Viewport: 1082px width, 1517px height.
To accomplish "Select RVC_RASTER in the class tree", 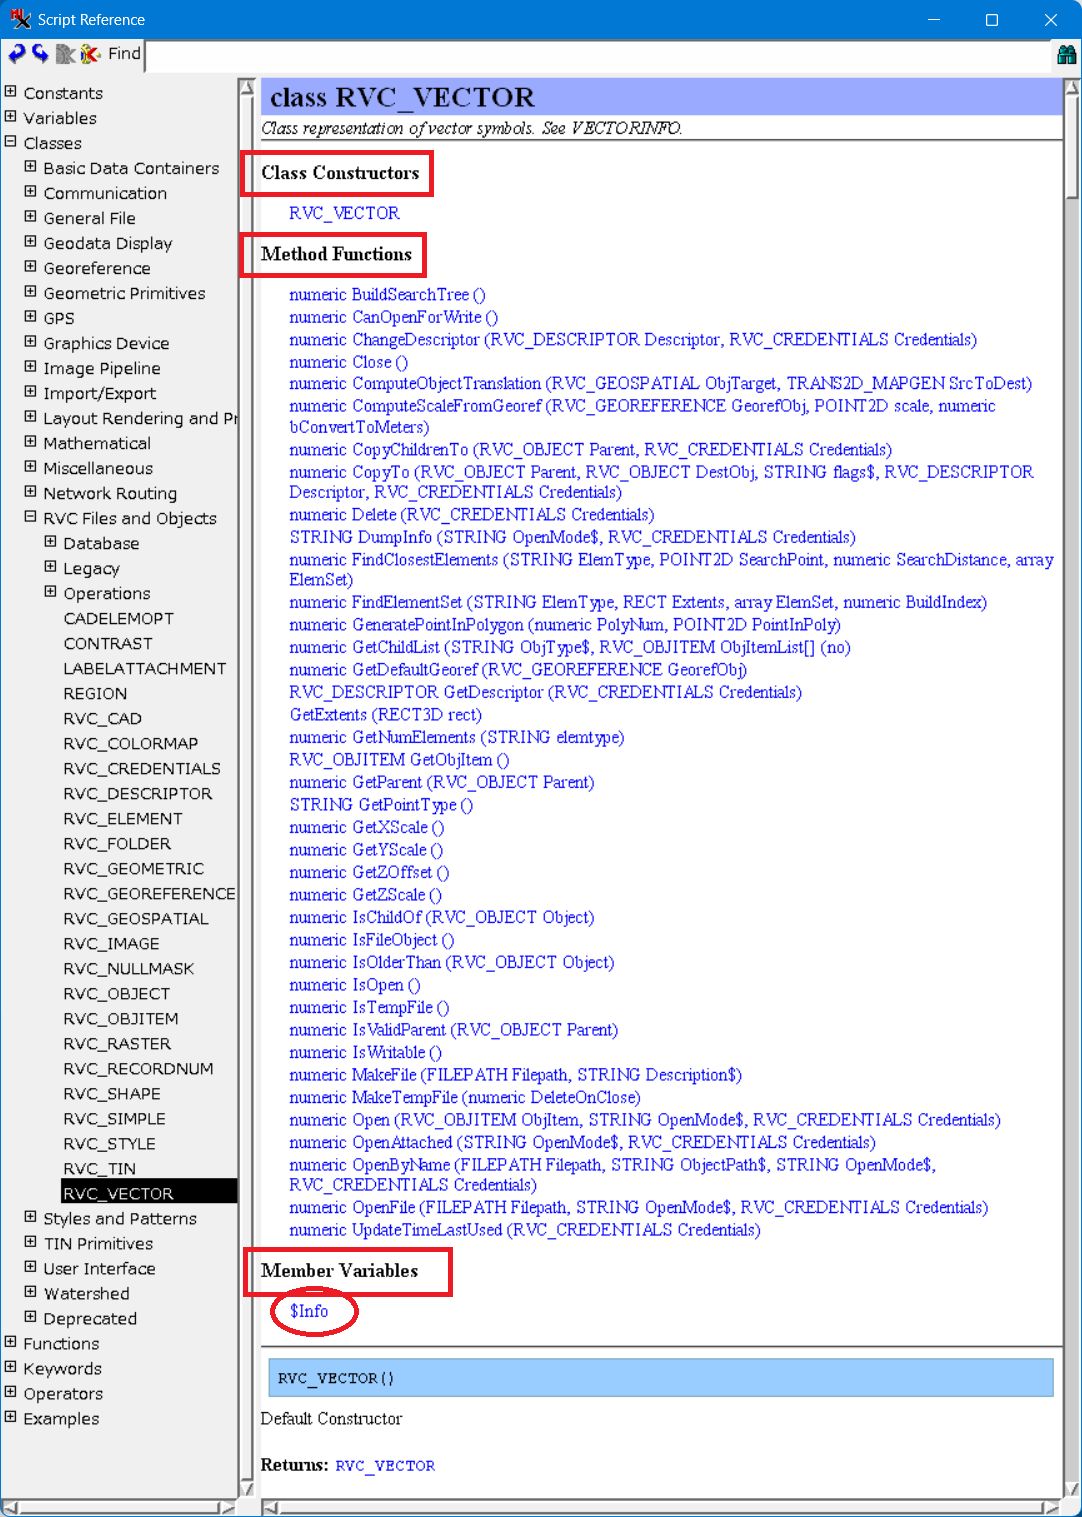I will 117,1043.
